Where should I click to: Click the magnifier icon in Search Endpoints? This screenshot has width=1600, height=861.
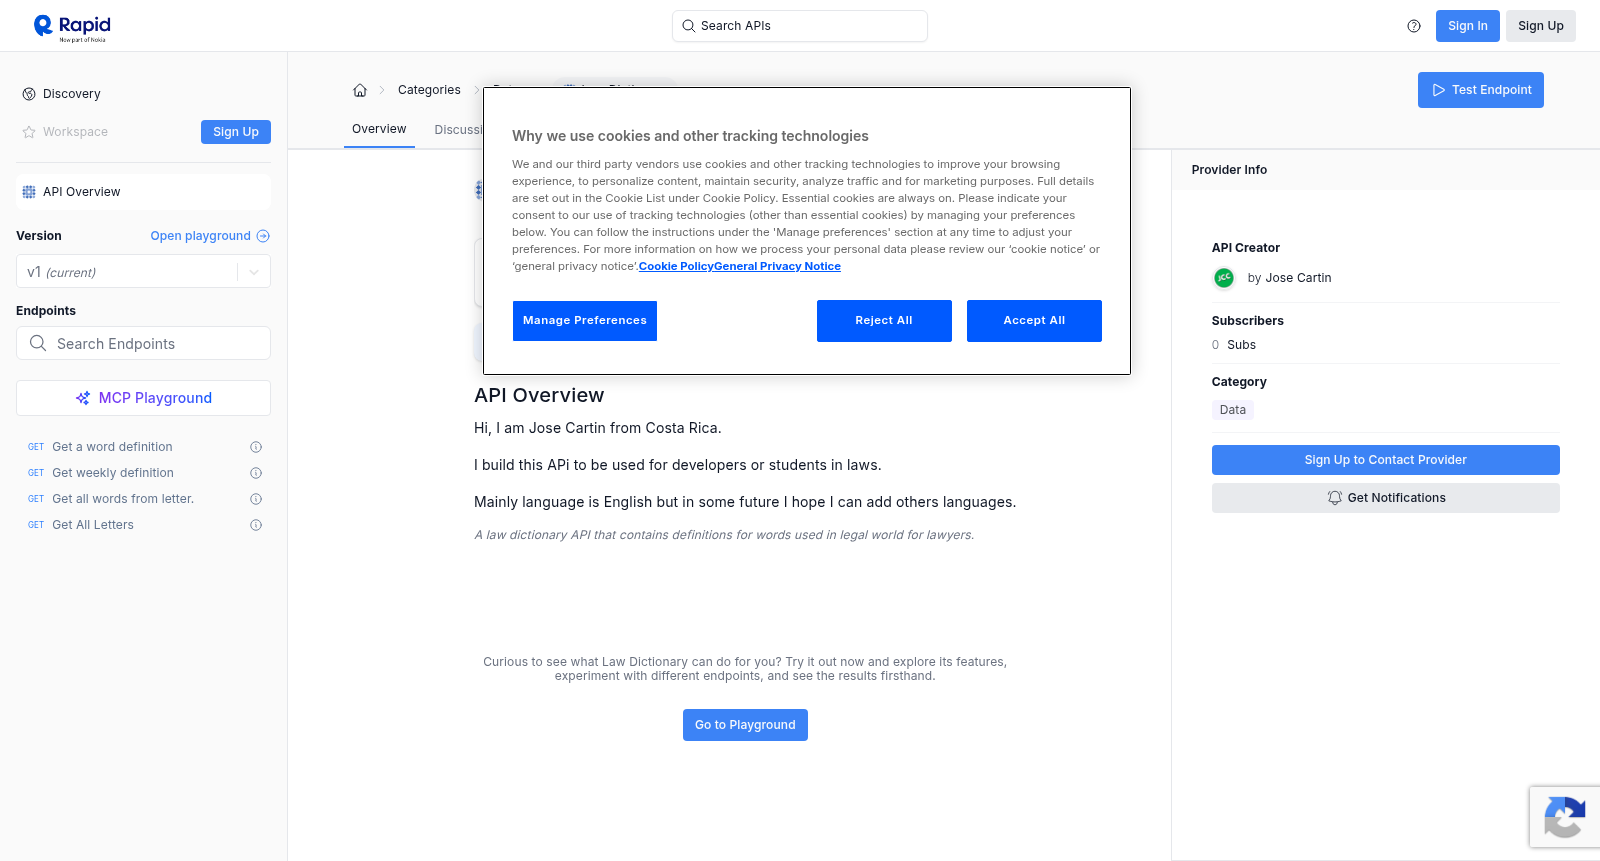(x=38, y=343)
